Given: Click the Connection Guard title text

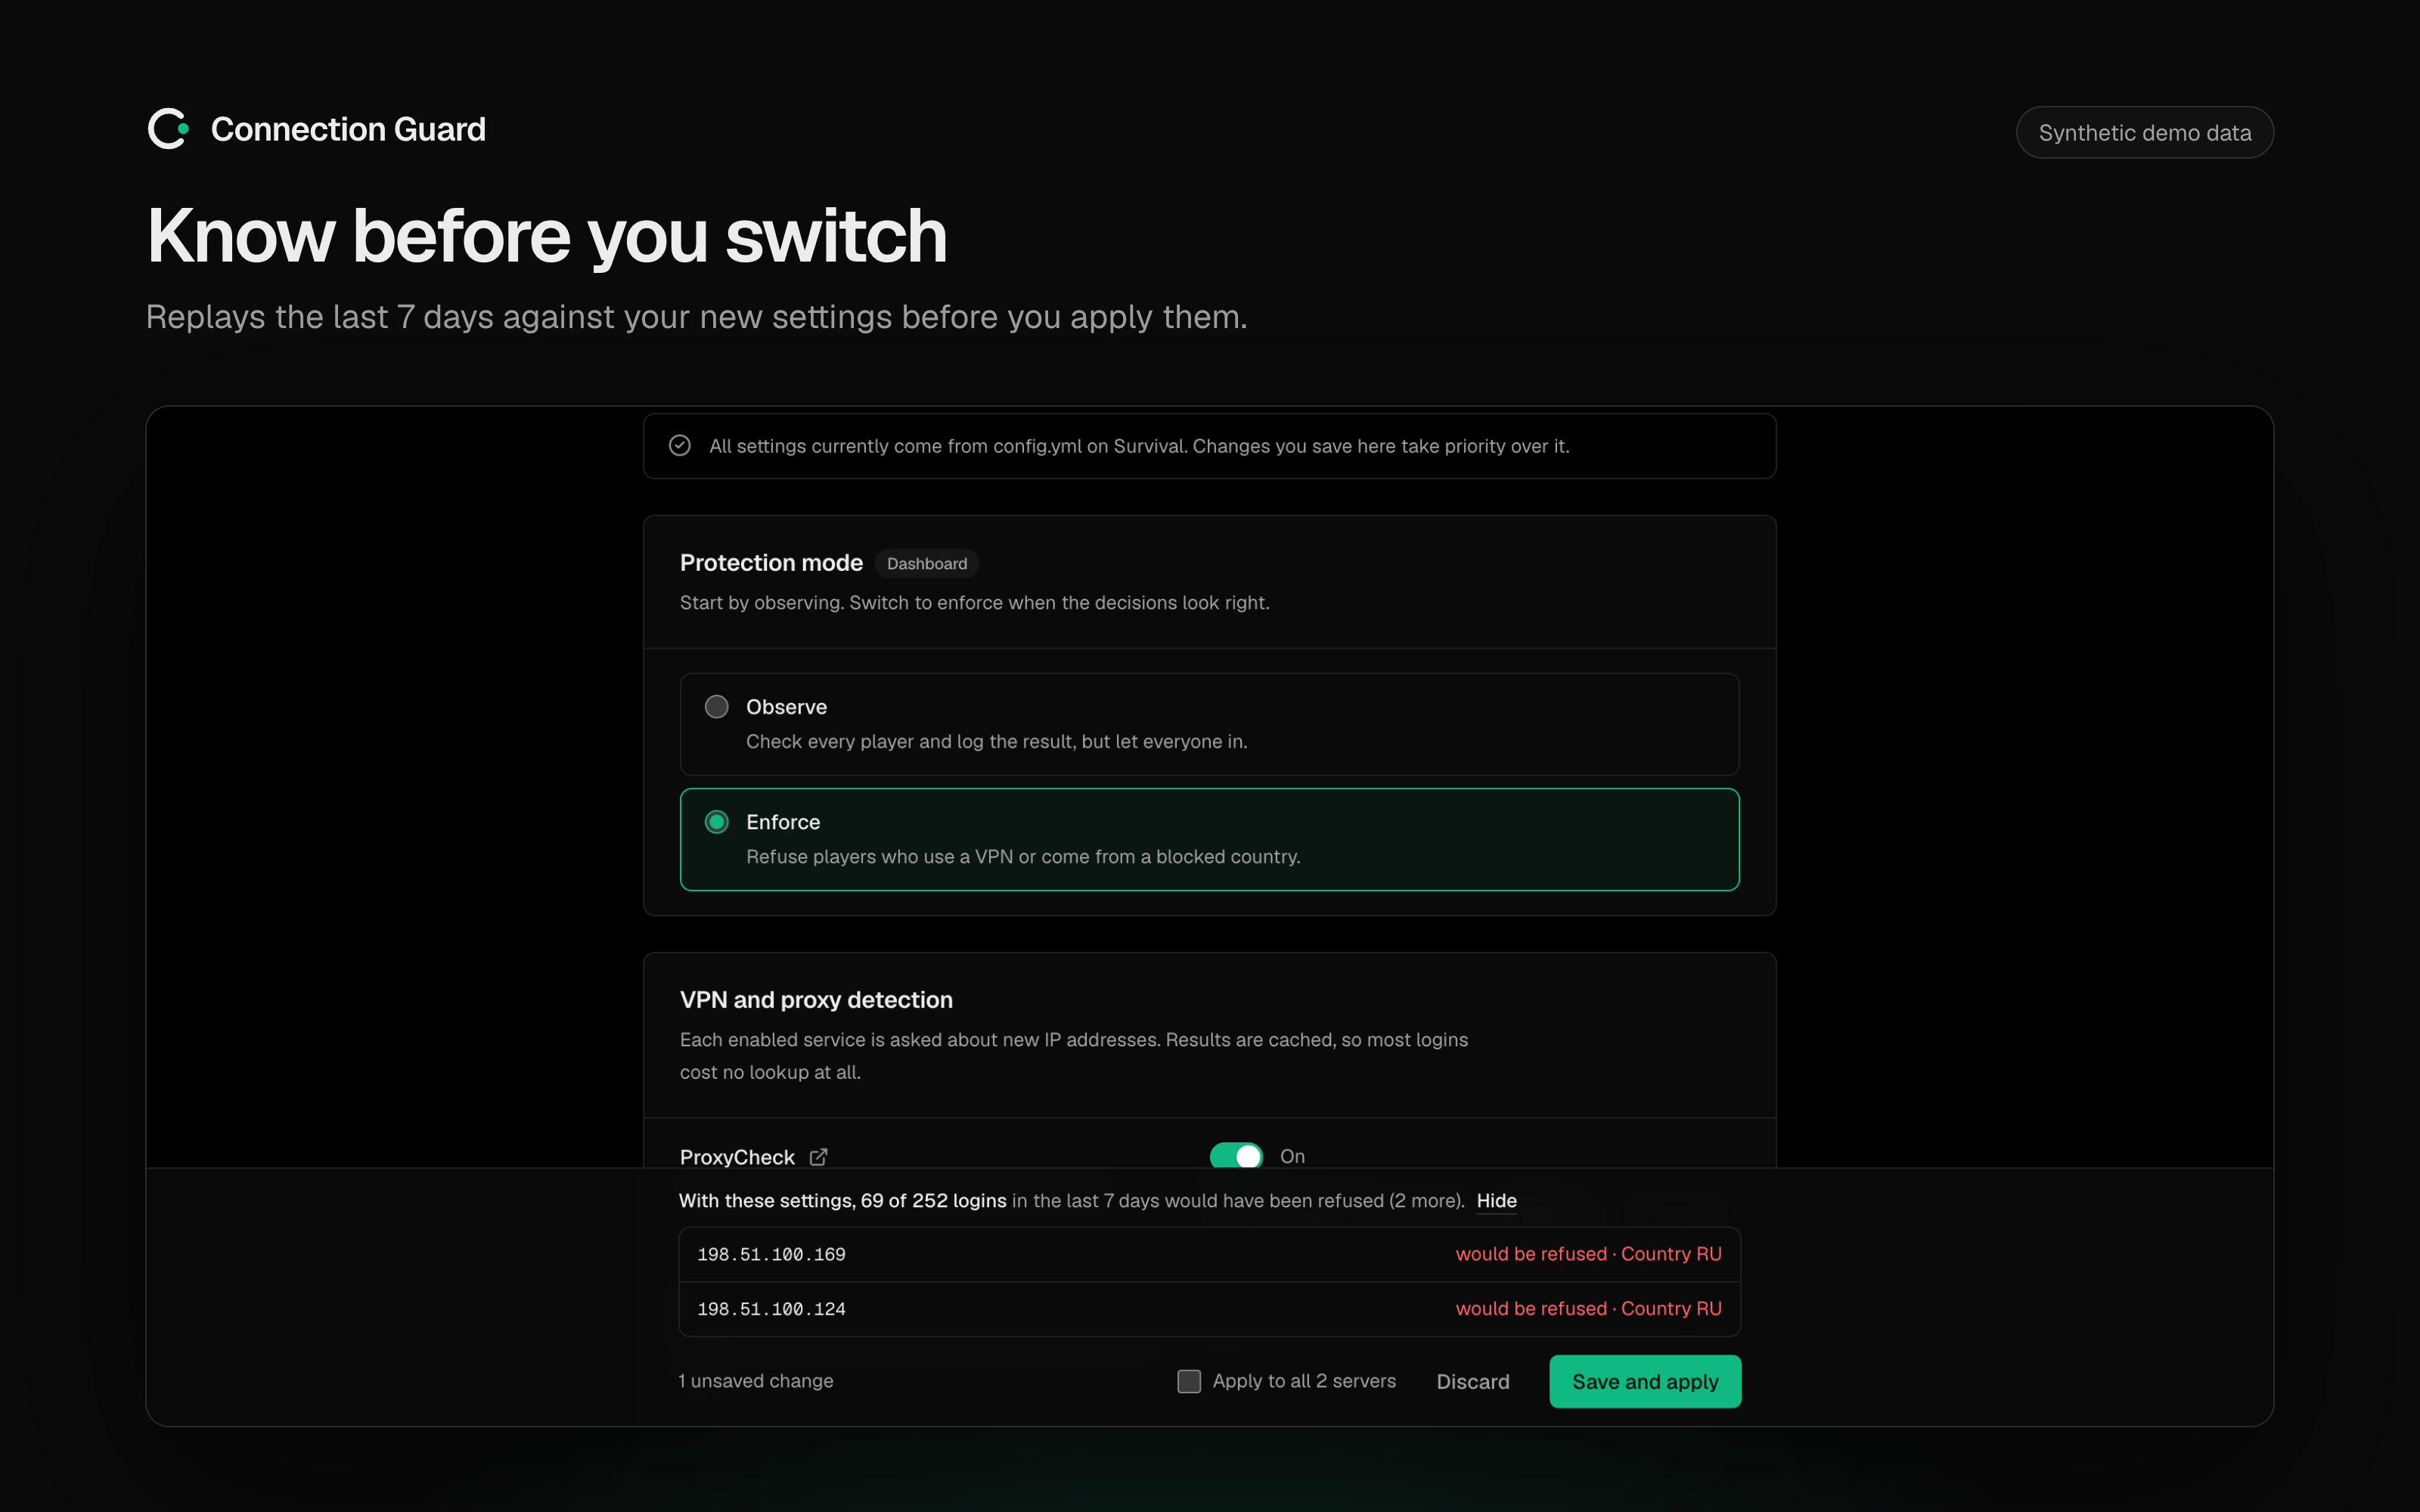Looking at the screenshot, I should 348,129.
